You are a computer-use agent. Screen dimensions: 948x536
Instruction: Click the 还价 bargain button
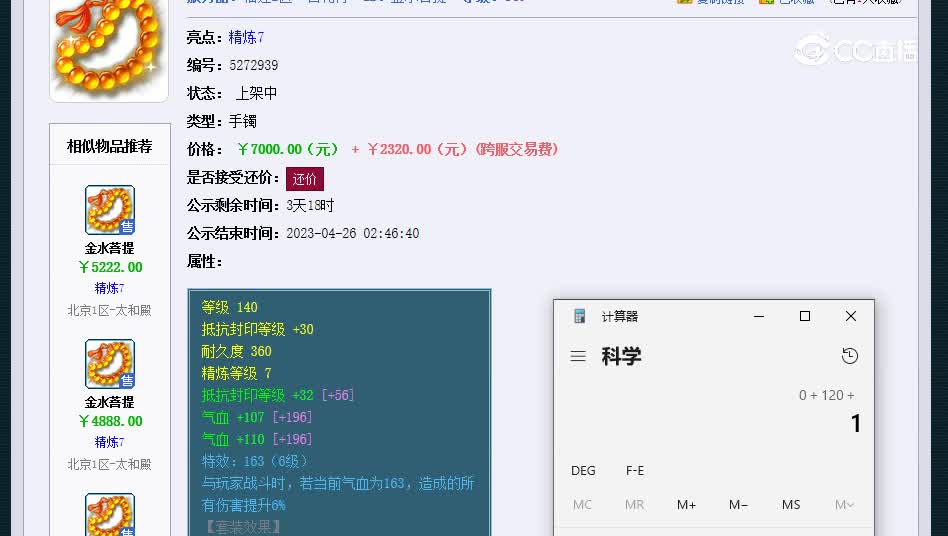tap(305, 179)
